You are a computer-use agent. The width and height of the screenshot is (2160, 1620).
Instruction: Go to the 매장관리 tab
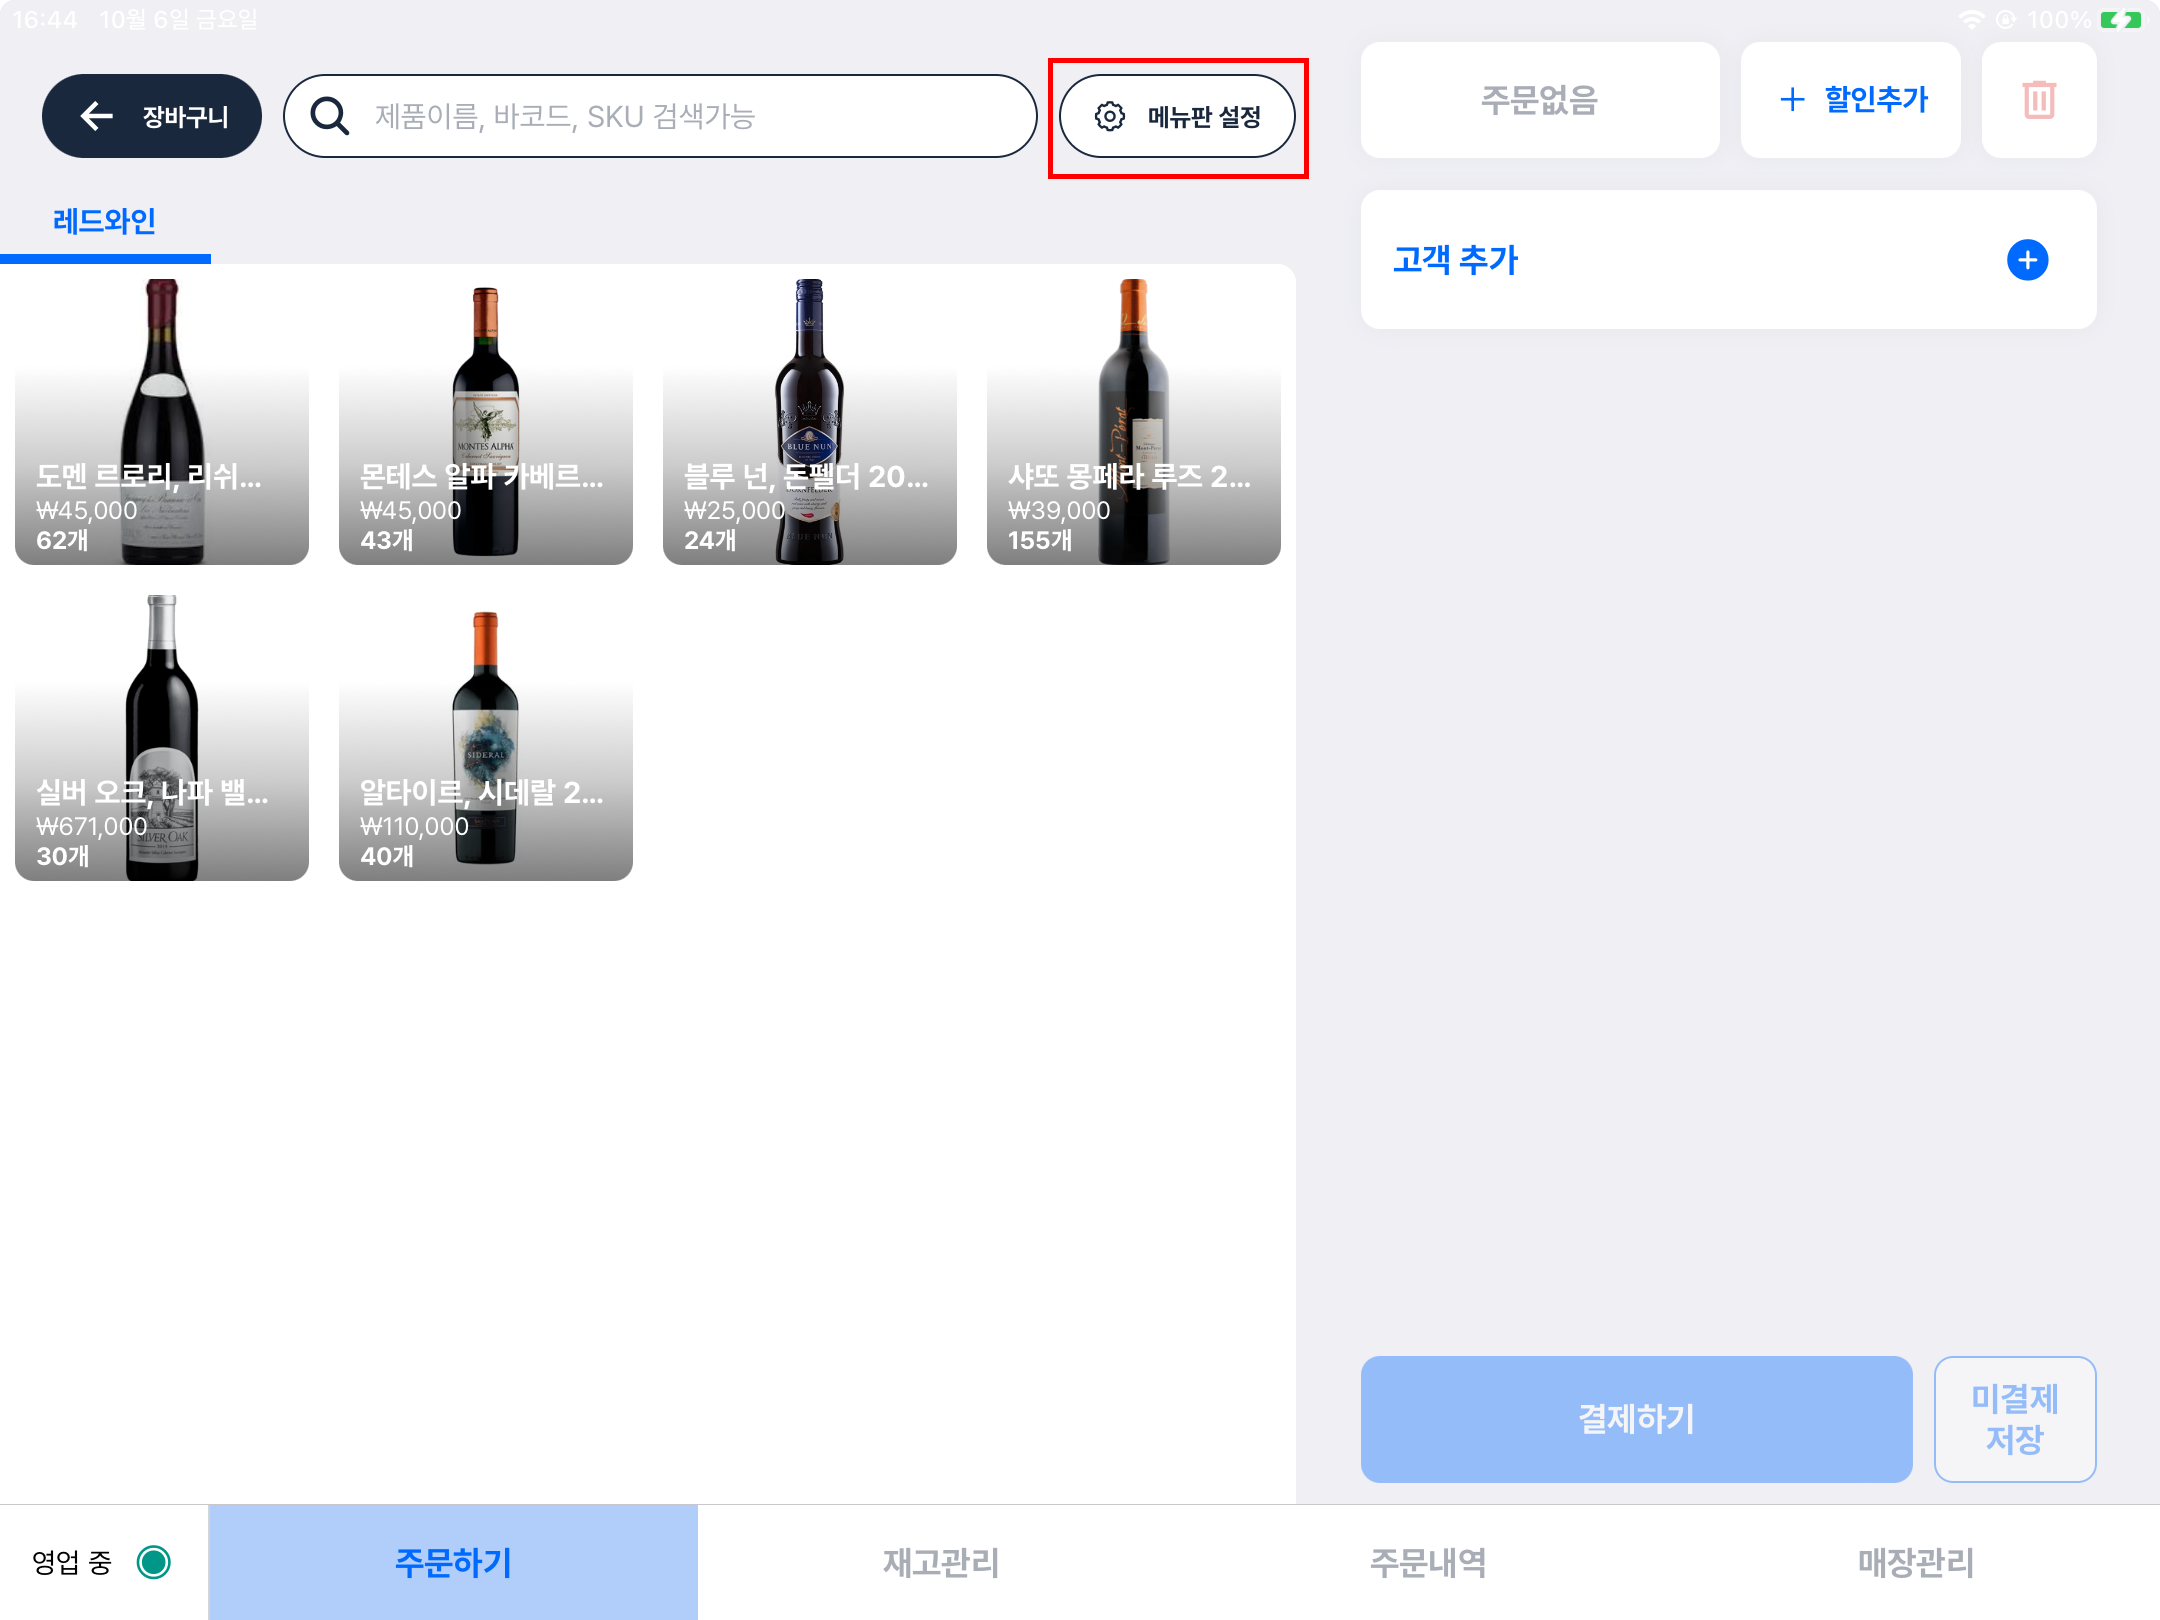click(1916, 1562)
